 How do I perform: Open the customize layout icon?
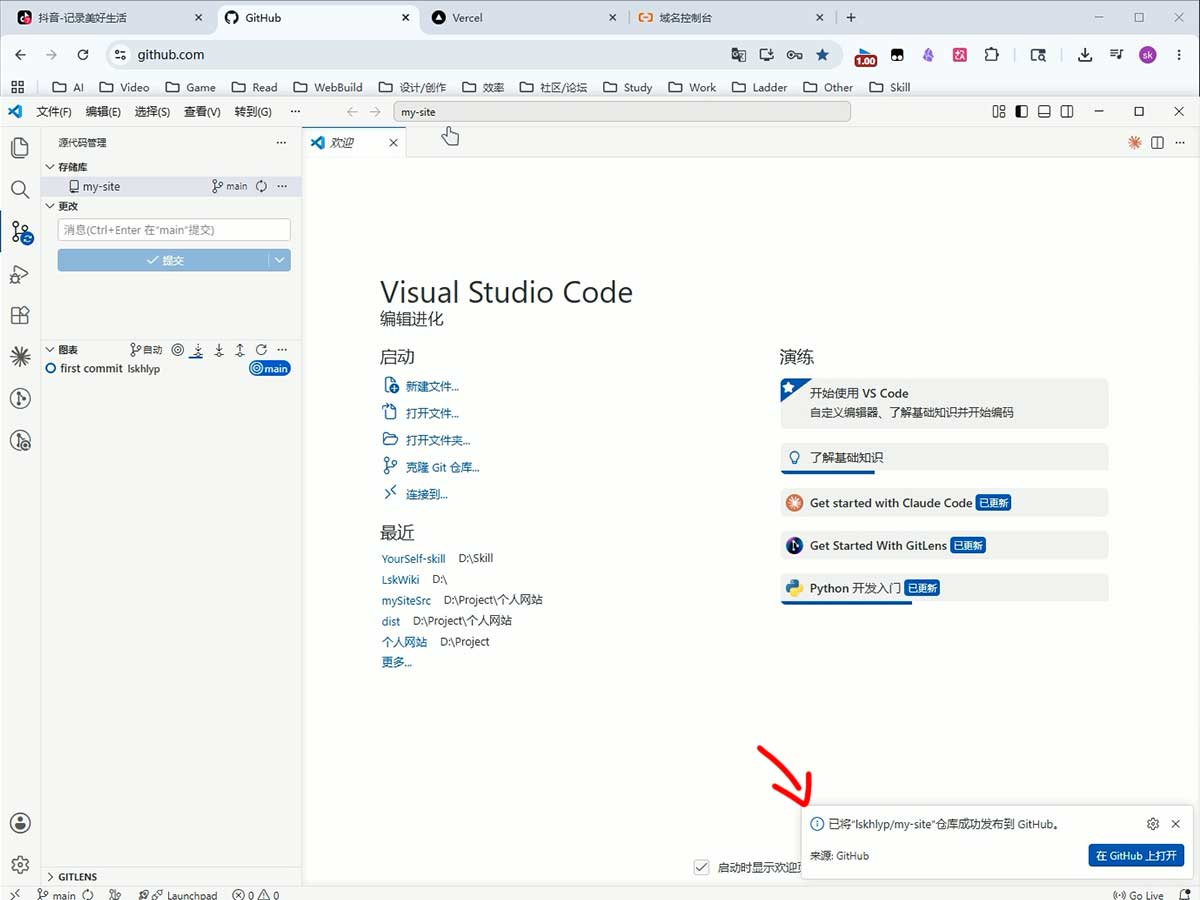pos(999,112)
